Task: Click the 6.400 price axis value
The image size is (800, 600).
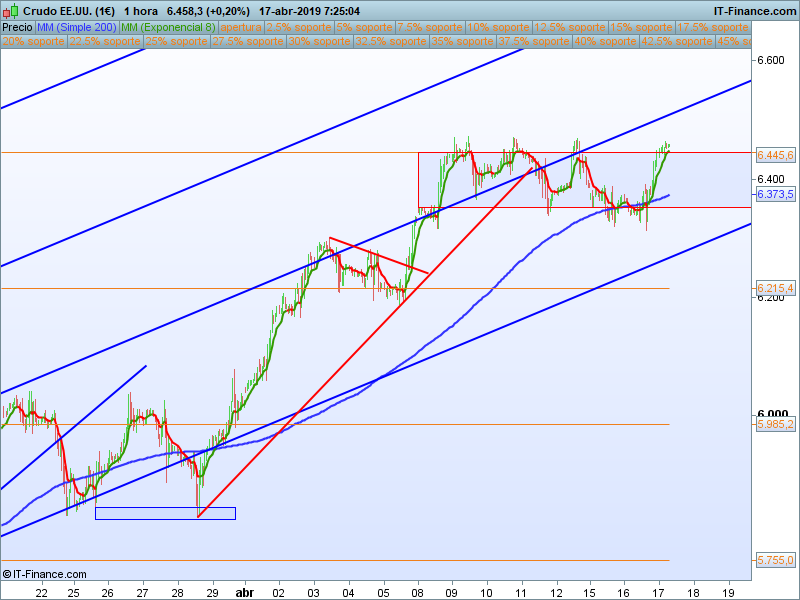Action: click(770, 179)
